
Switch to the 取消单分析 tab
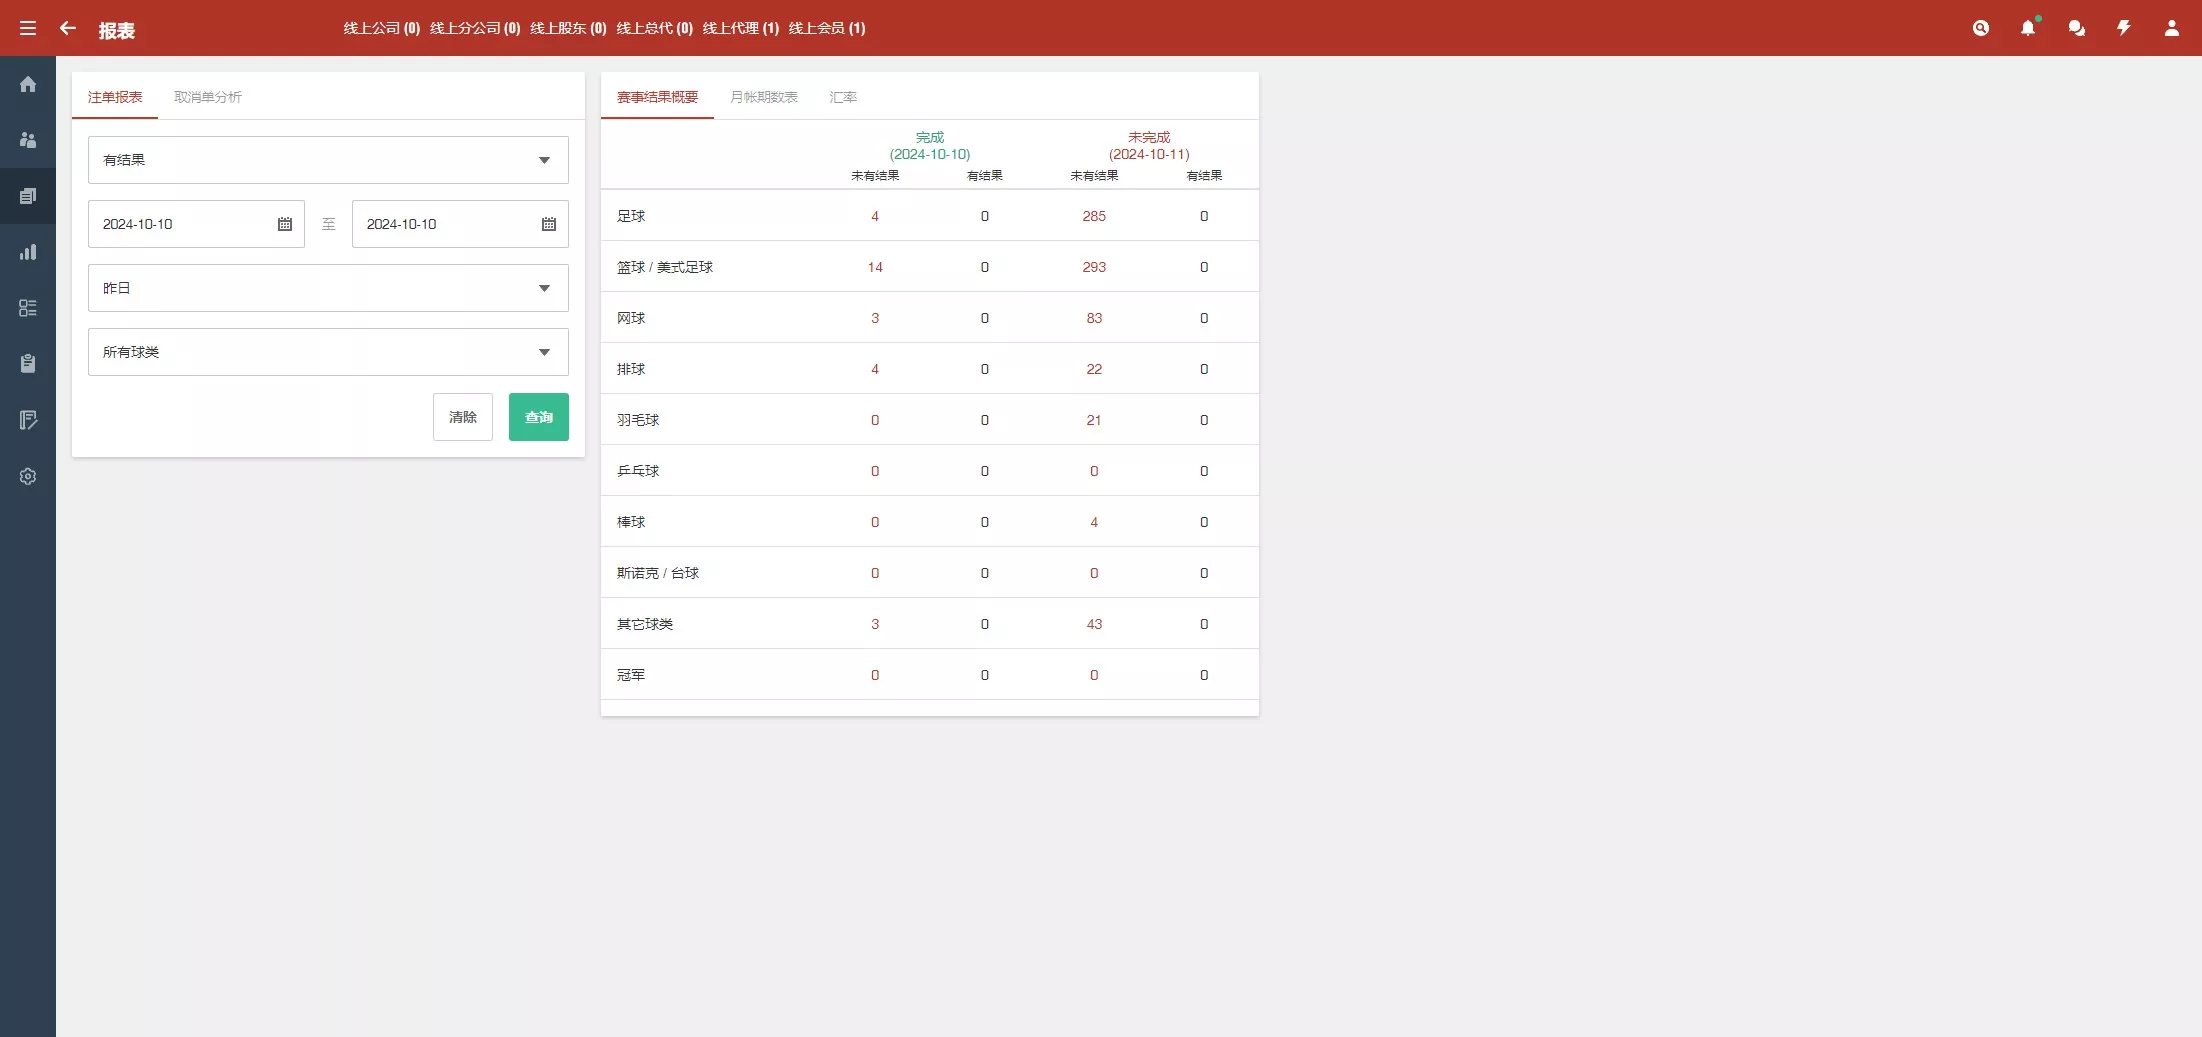(206, 97)
